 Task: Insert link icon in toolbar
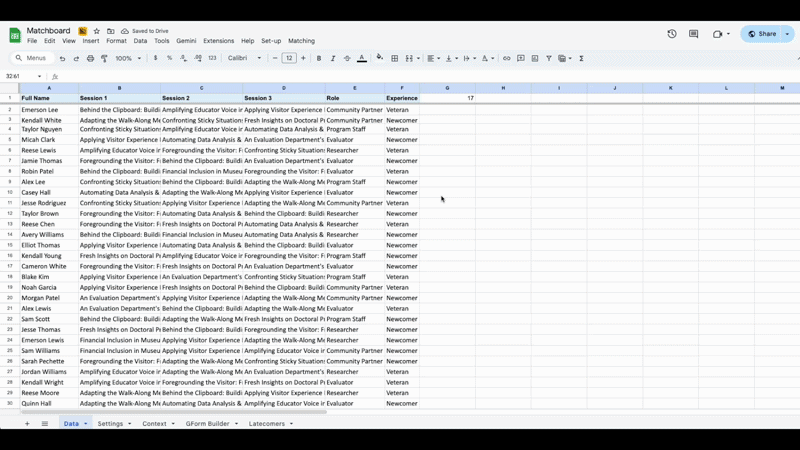[506, 58]
